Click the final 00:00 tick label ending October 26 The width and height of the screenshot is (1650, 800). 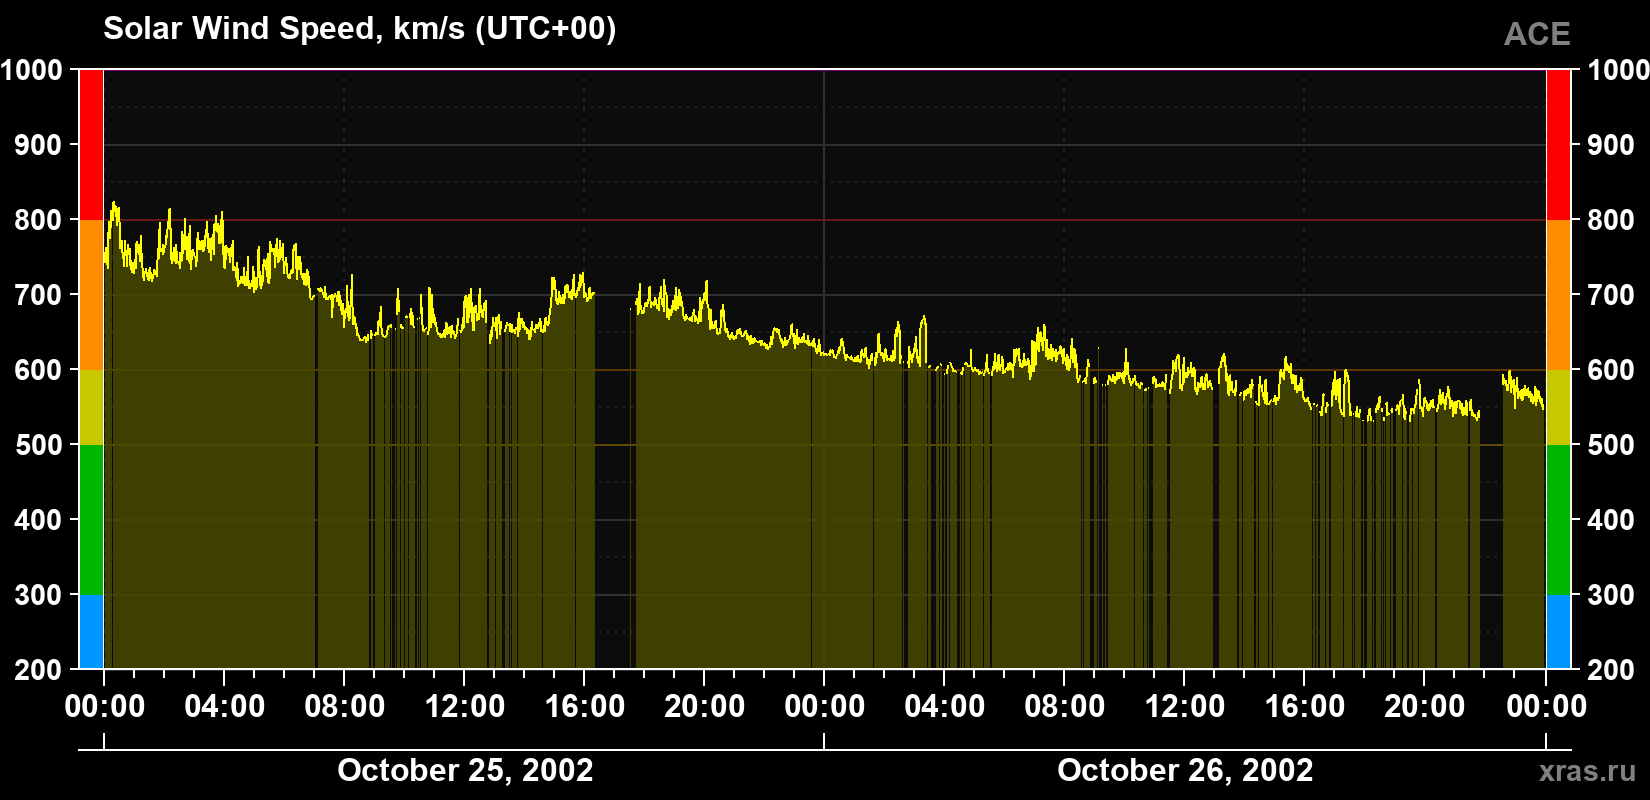pyautogui.click(x=1546, y=707)
